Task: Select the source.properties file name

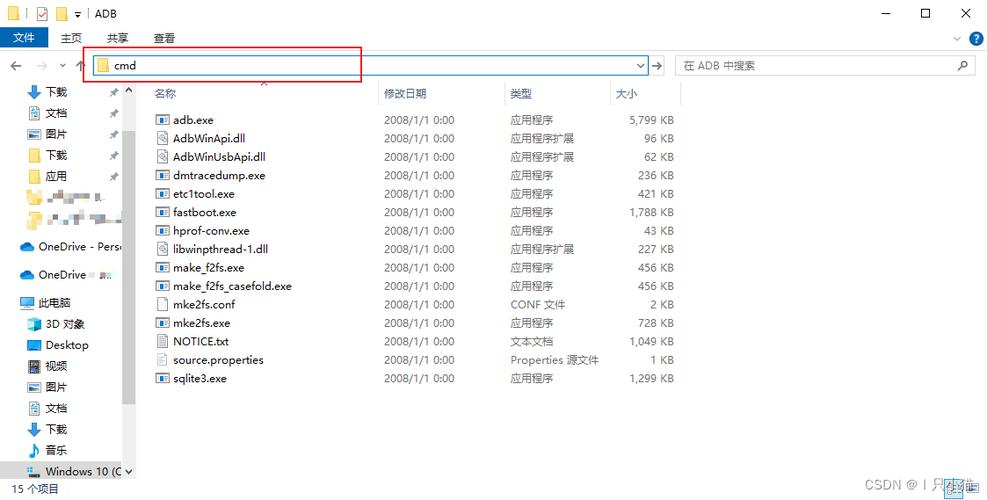Action: tap(218, 360)
